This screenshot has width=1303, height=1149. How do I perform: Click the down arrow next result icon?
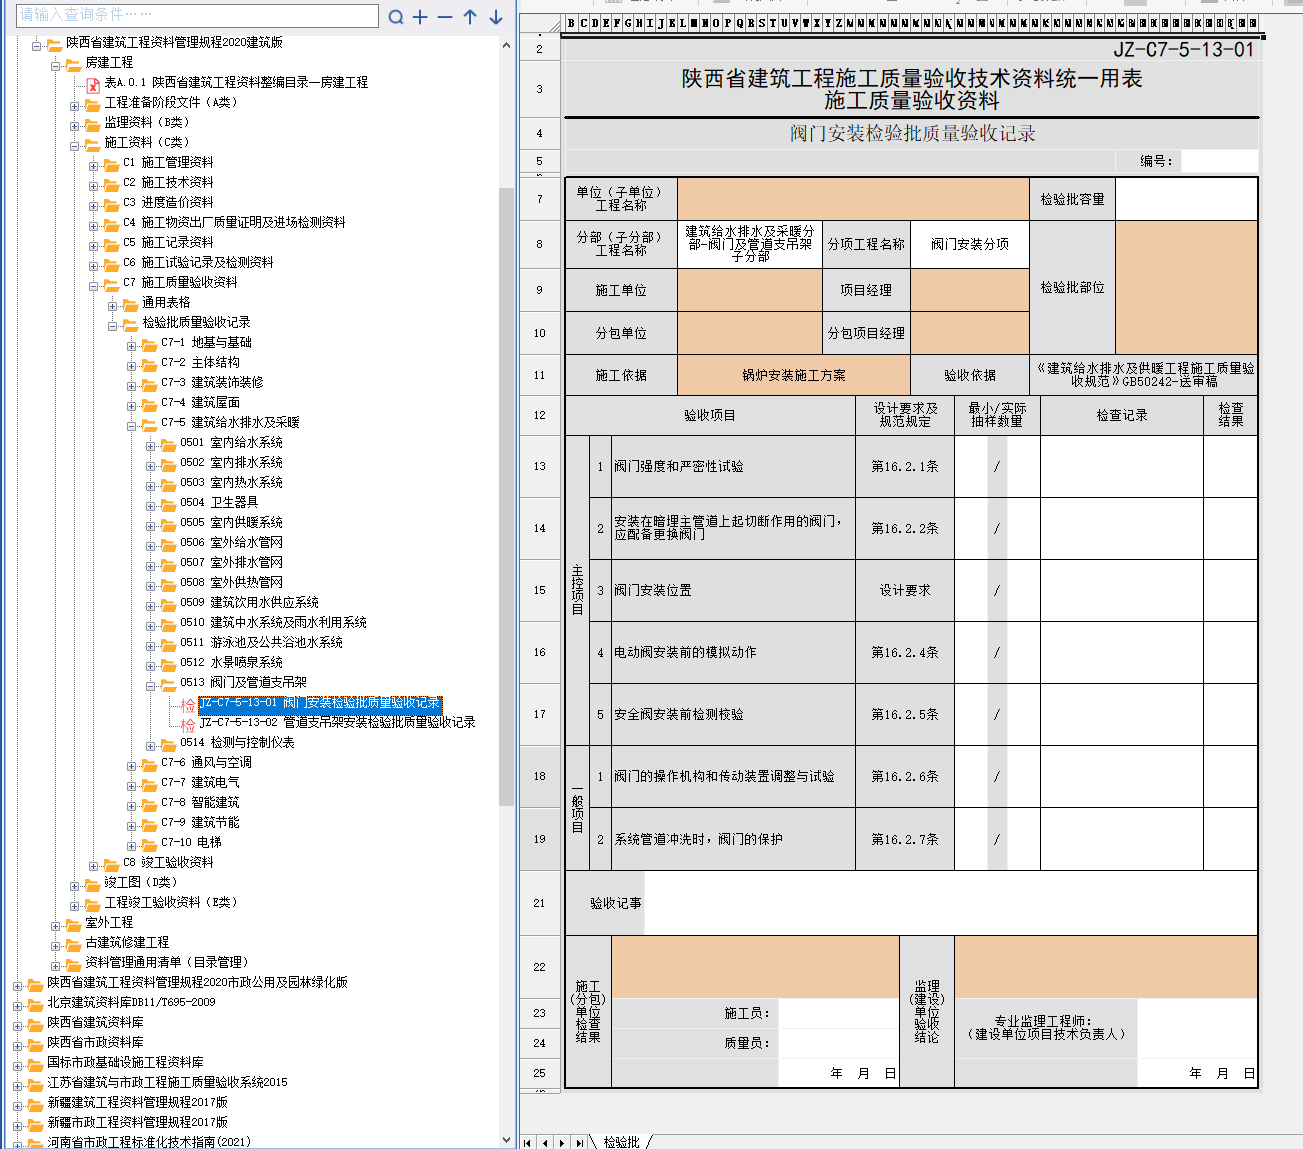click(496, 17)
